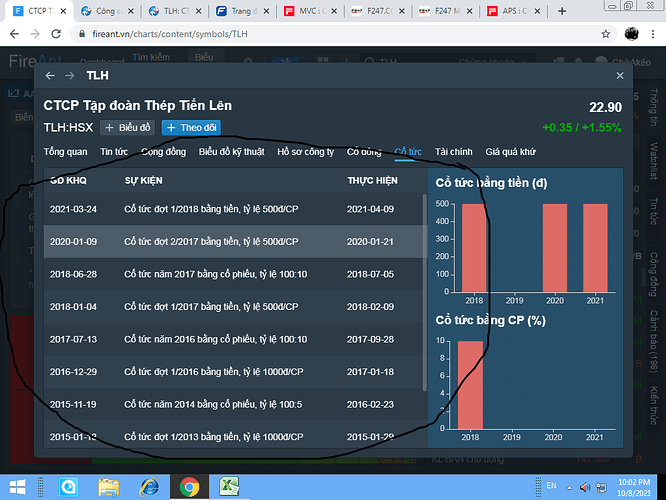This screenshot has width=666, height=500.
Task: Click the 2021-04-09 execution date cell
Action: [370, 209]
